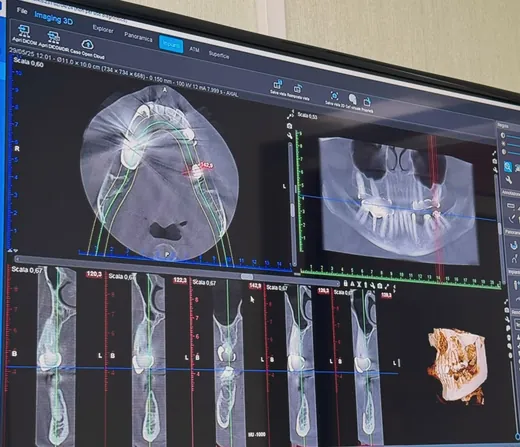Click the Scala 0,53 label of panoramic view
The width and height of the screenshot is (520, 447).
pos(307,116)
